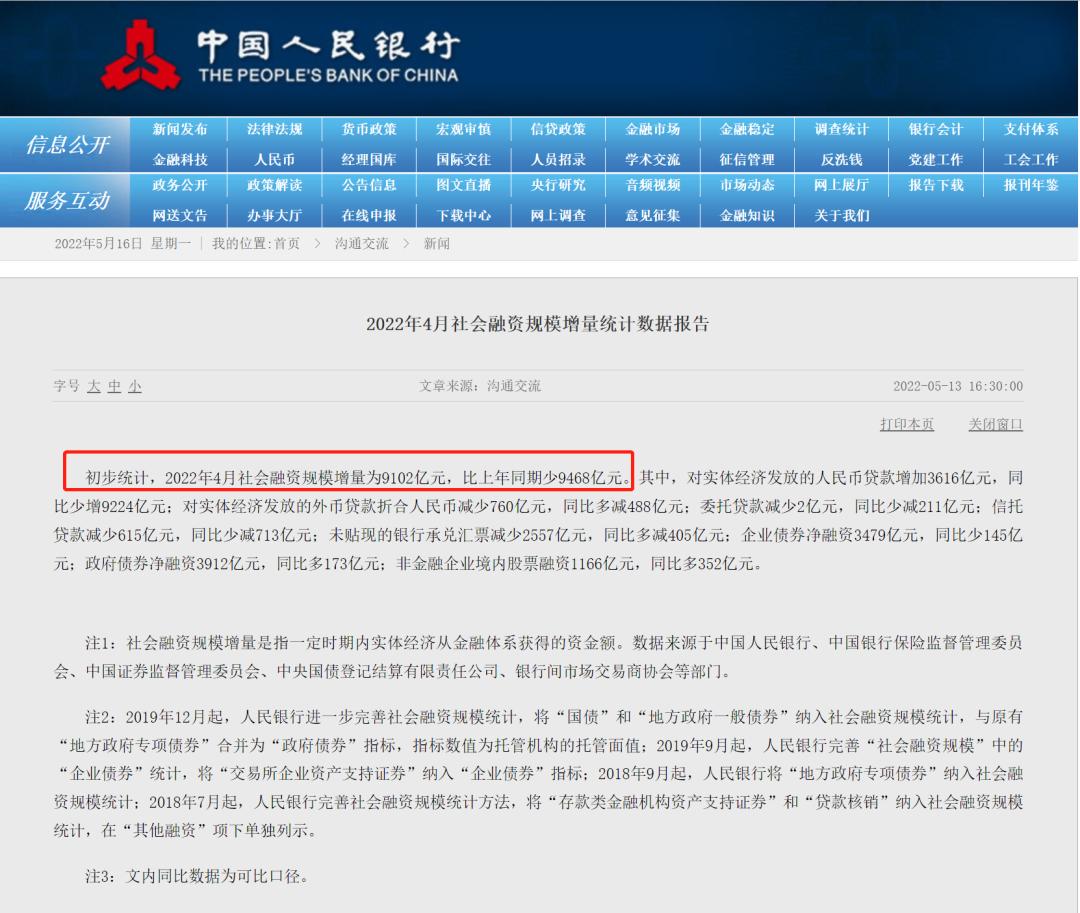The height and width of the screenshot is (913, 1080).
Task: Select 金融市场 from the navigation bar
Action: click(x=652, y=129)
